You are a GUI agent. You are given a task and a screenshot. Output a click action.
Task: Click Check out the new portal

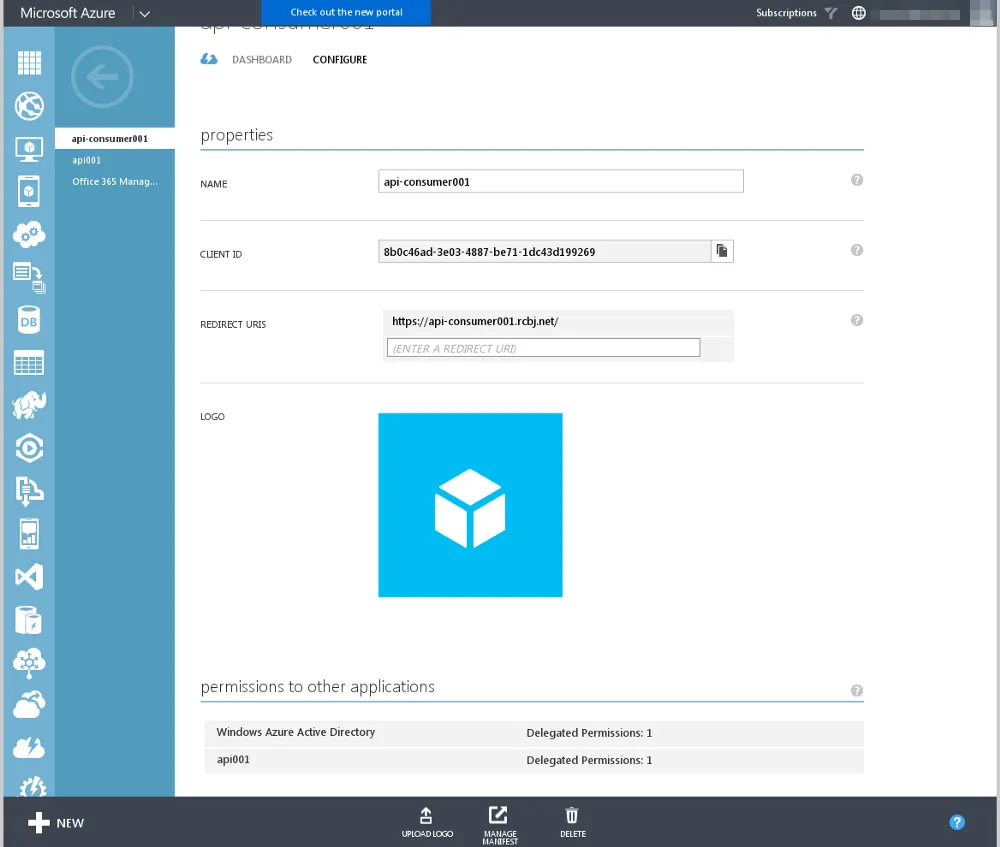point(346,12)
